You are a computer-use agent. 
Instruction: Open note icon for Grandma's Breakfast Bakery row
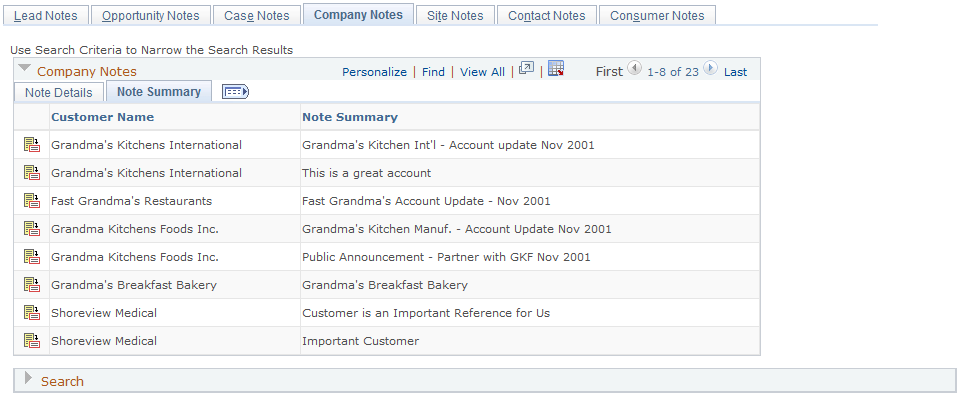(x=32, y=285)
